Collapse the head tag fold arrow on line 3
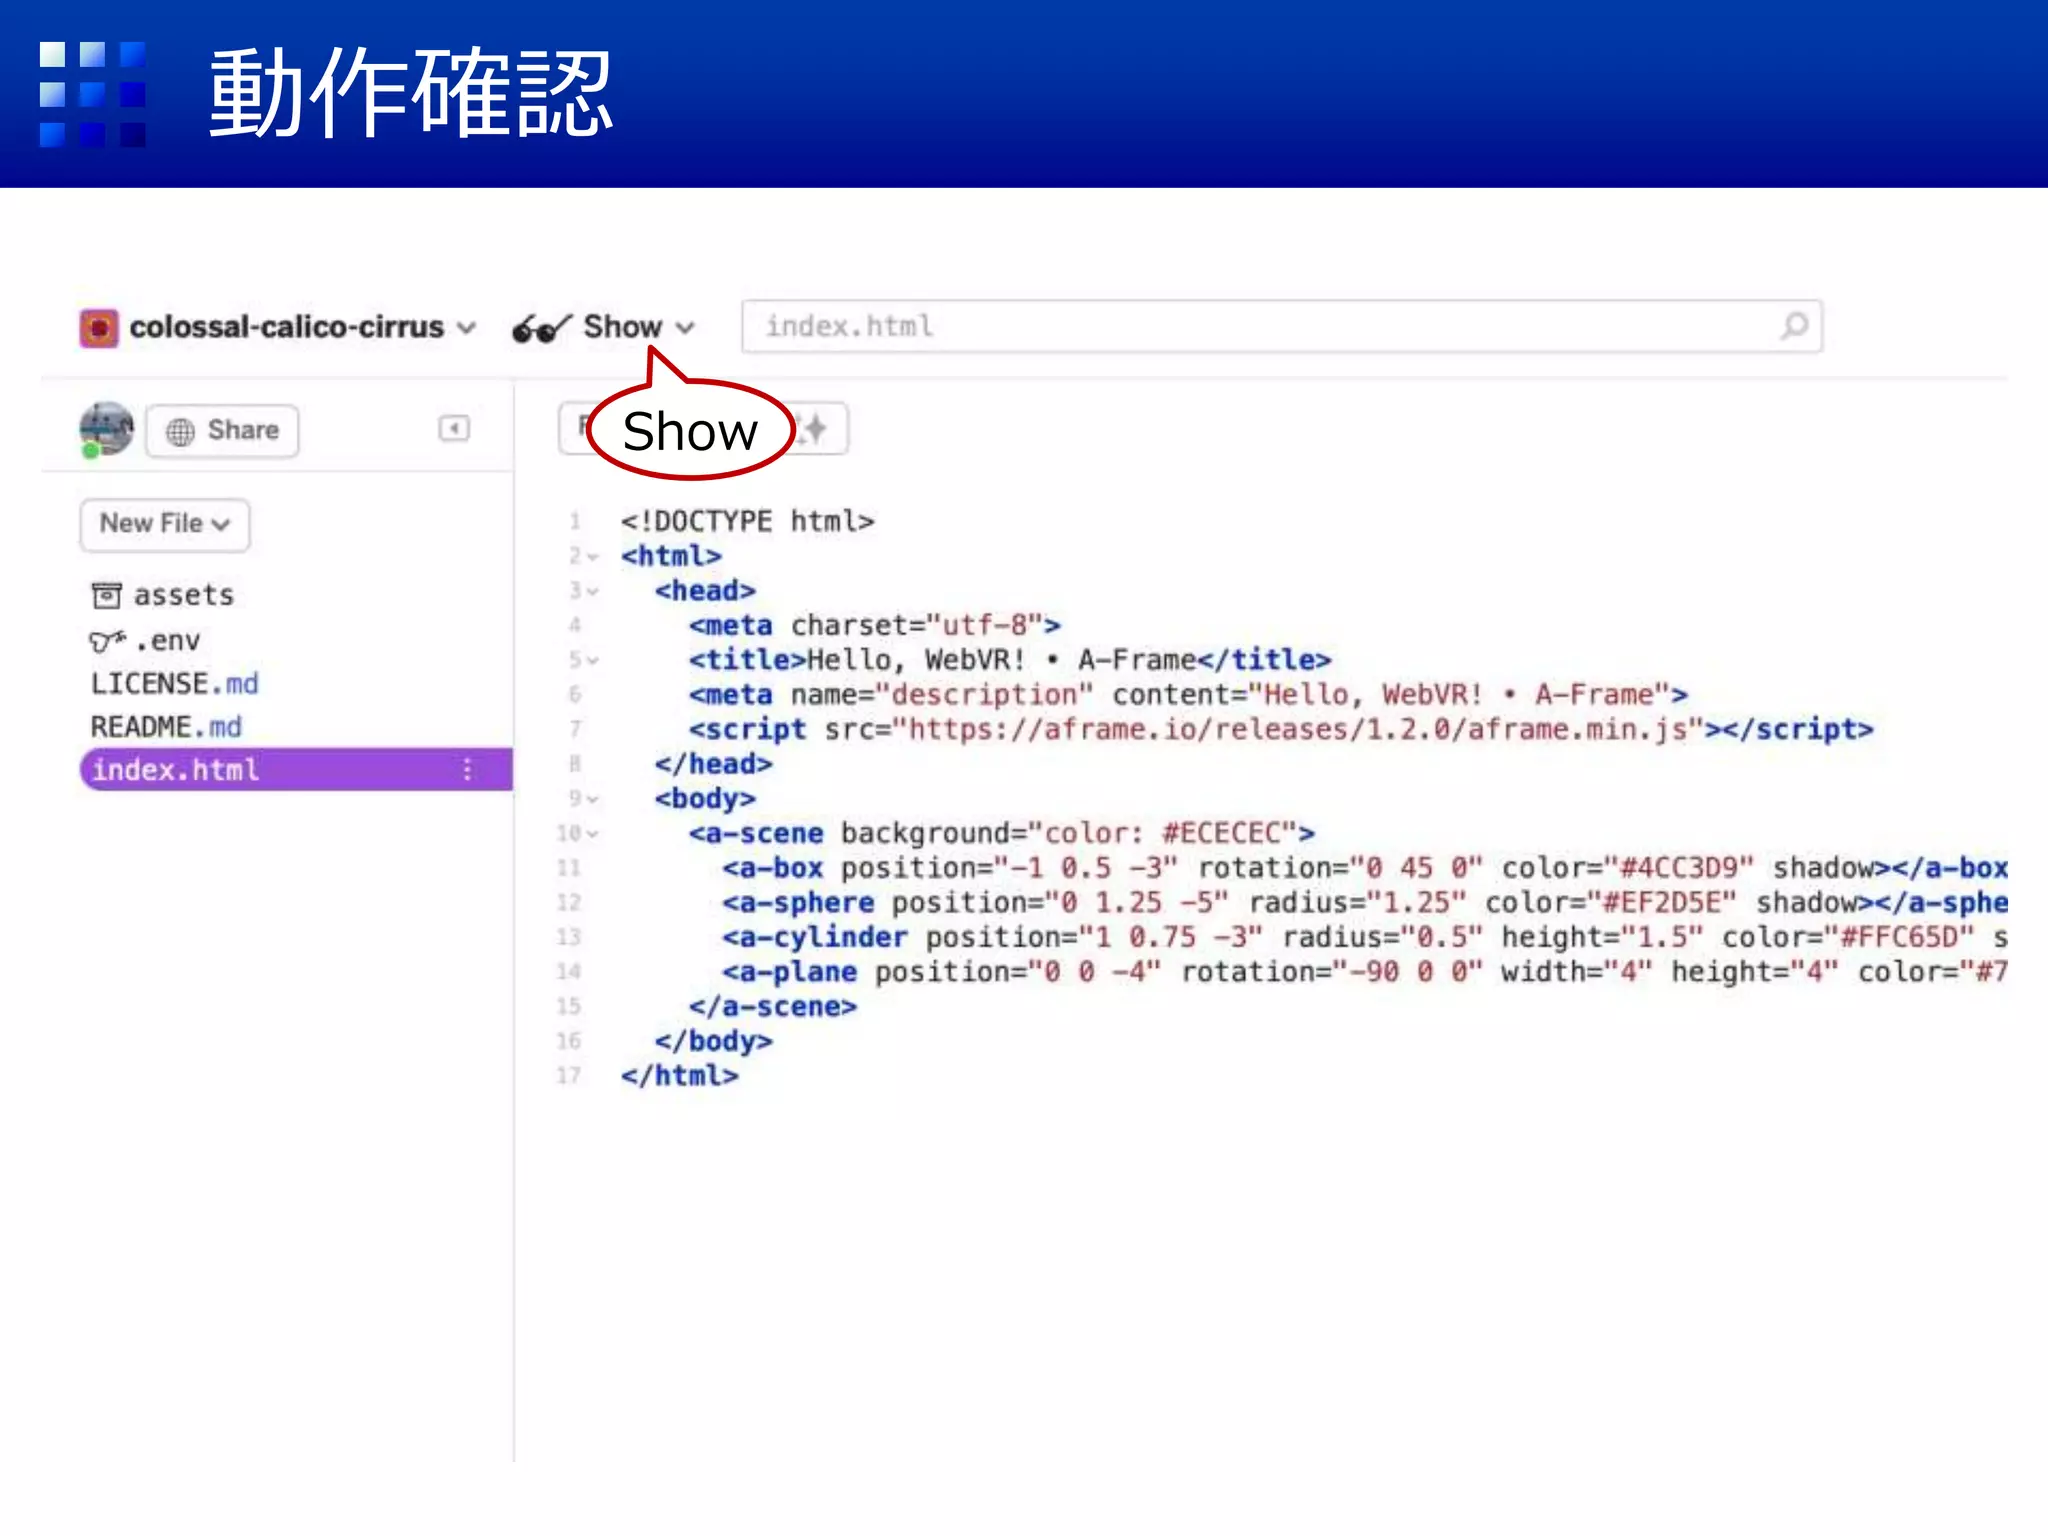2048x1536 pixels. coord(593,591)
